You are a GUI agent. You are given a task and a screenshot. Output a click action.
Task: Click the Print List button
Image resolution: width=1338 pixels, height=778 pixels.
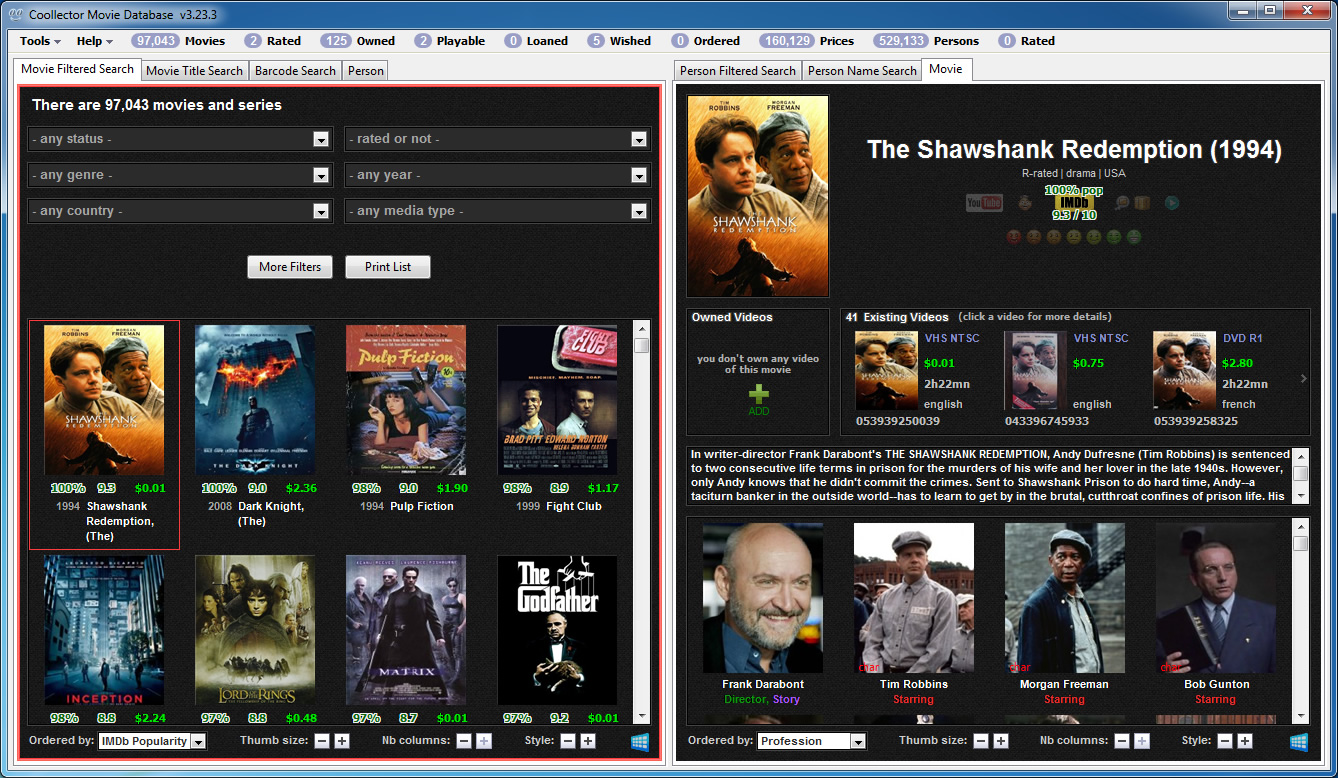(x=388, y=267)
